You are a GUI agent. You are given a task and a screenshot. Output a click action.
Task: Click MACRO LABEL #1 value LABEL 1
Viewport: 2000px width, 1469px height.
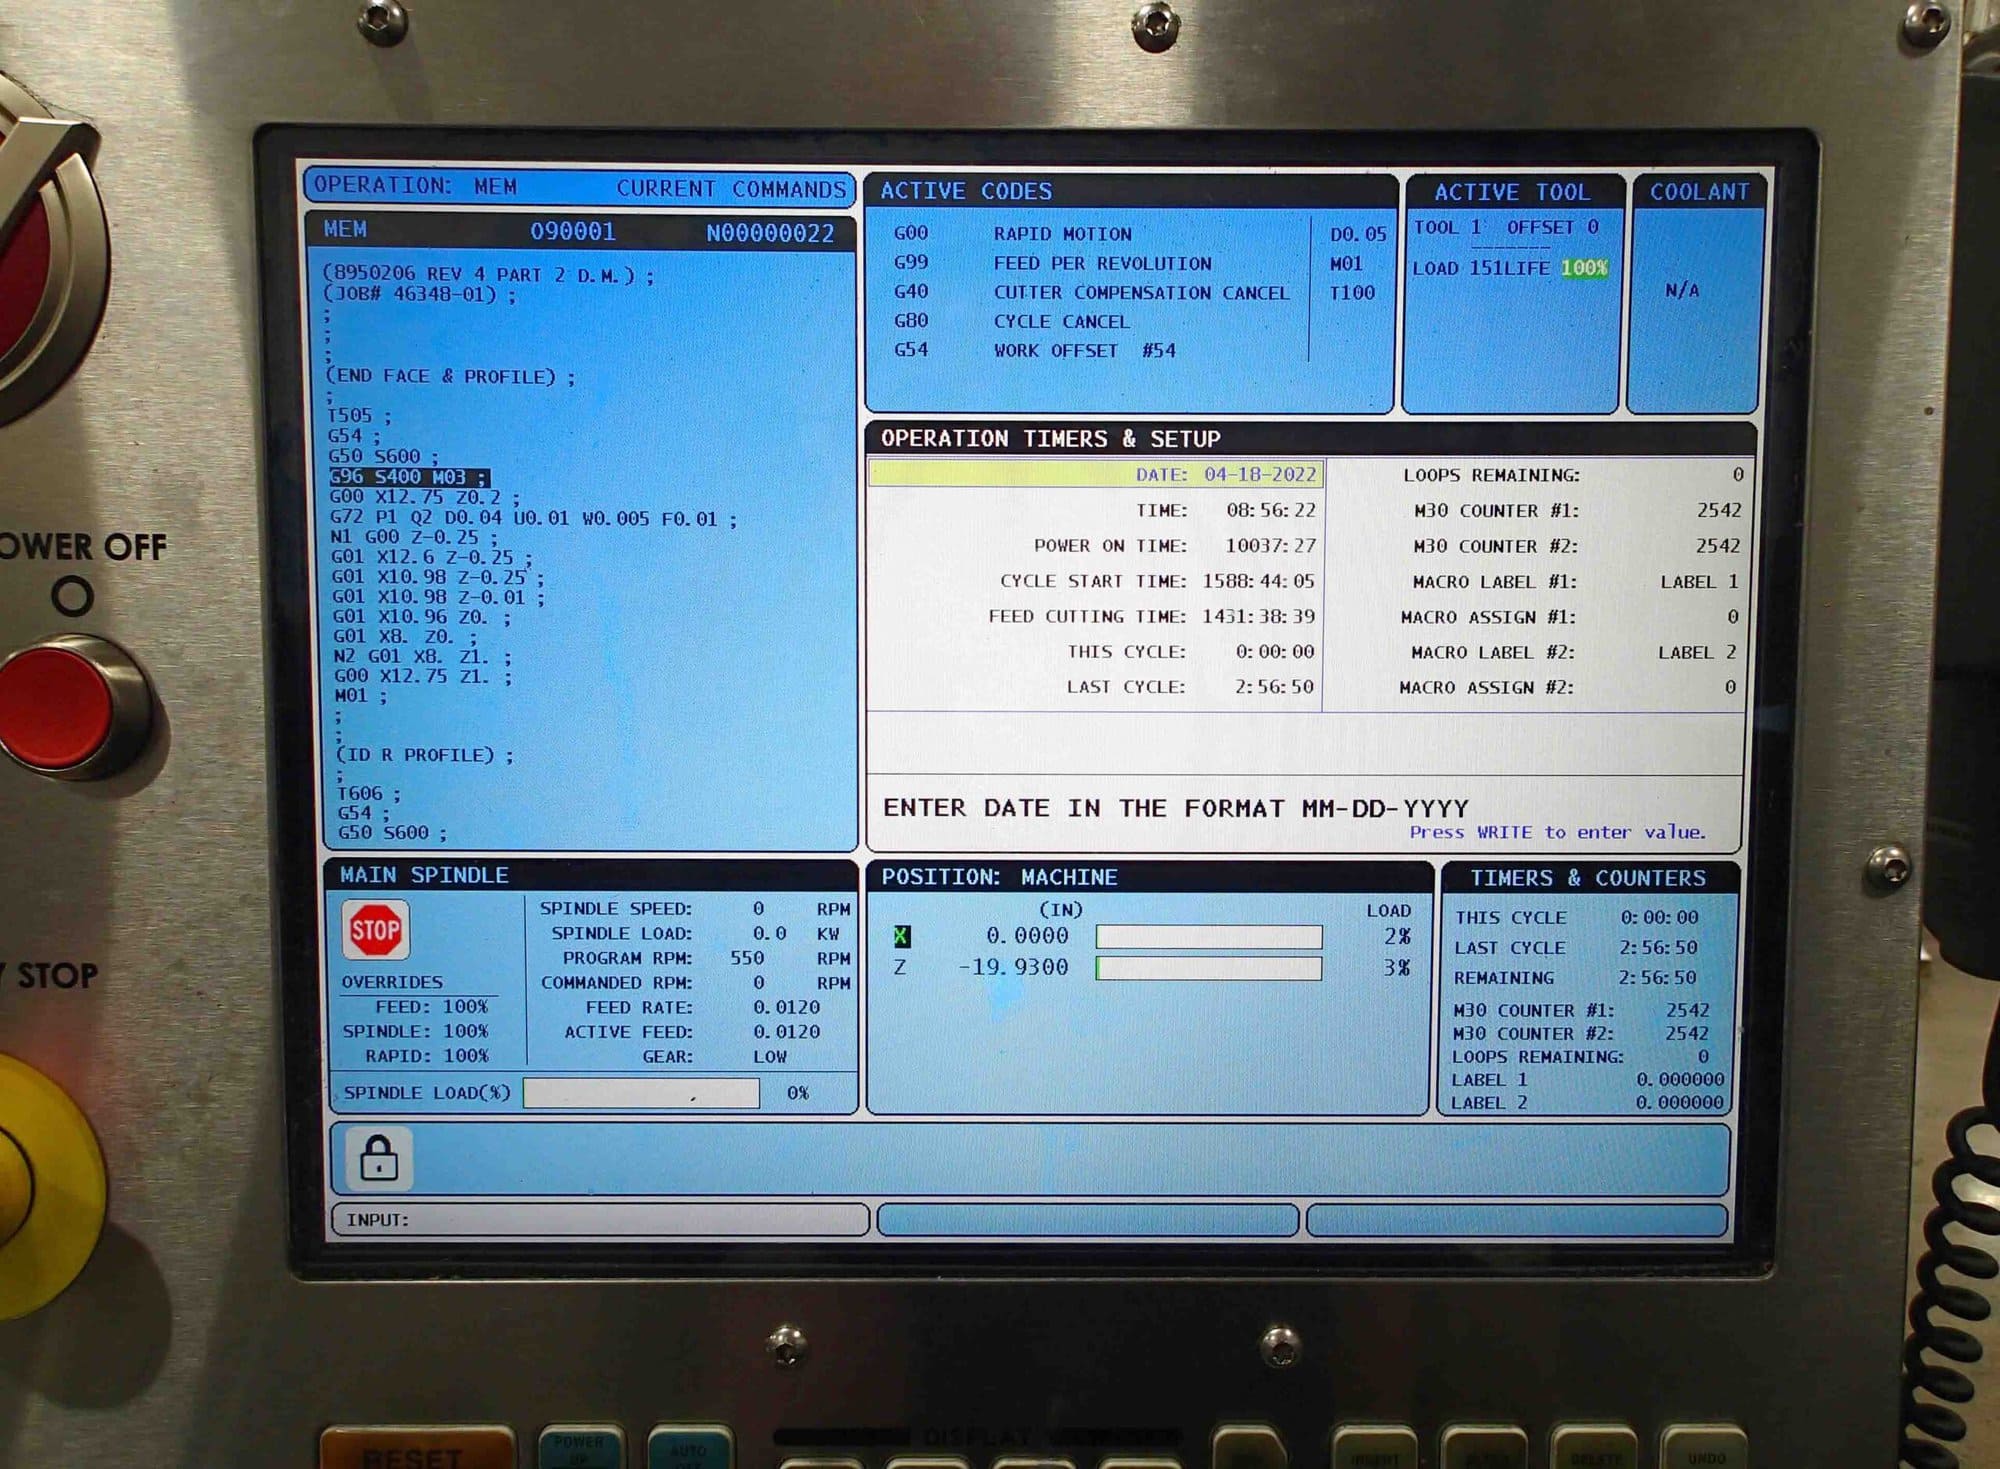click(1699, 582)
